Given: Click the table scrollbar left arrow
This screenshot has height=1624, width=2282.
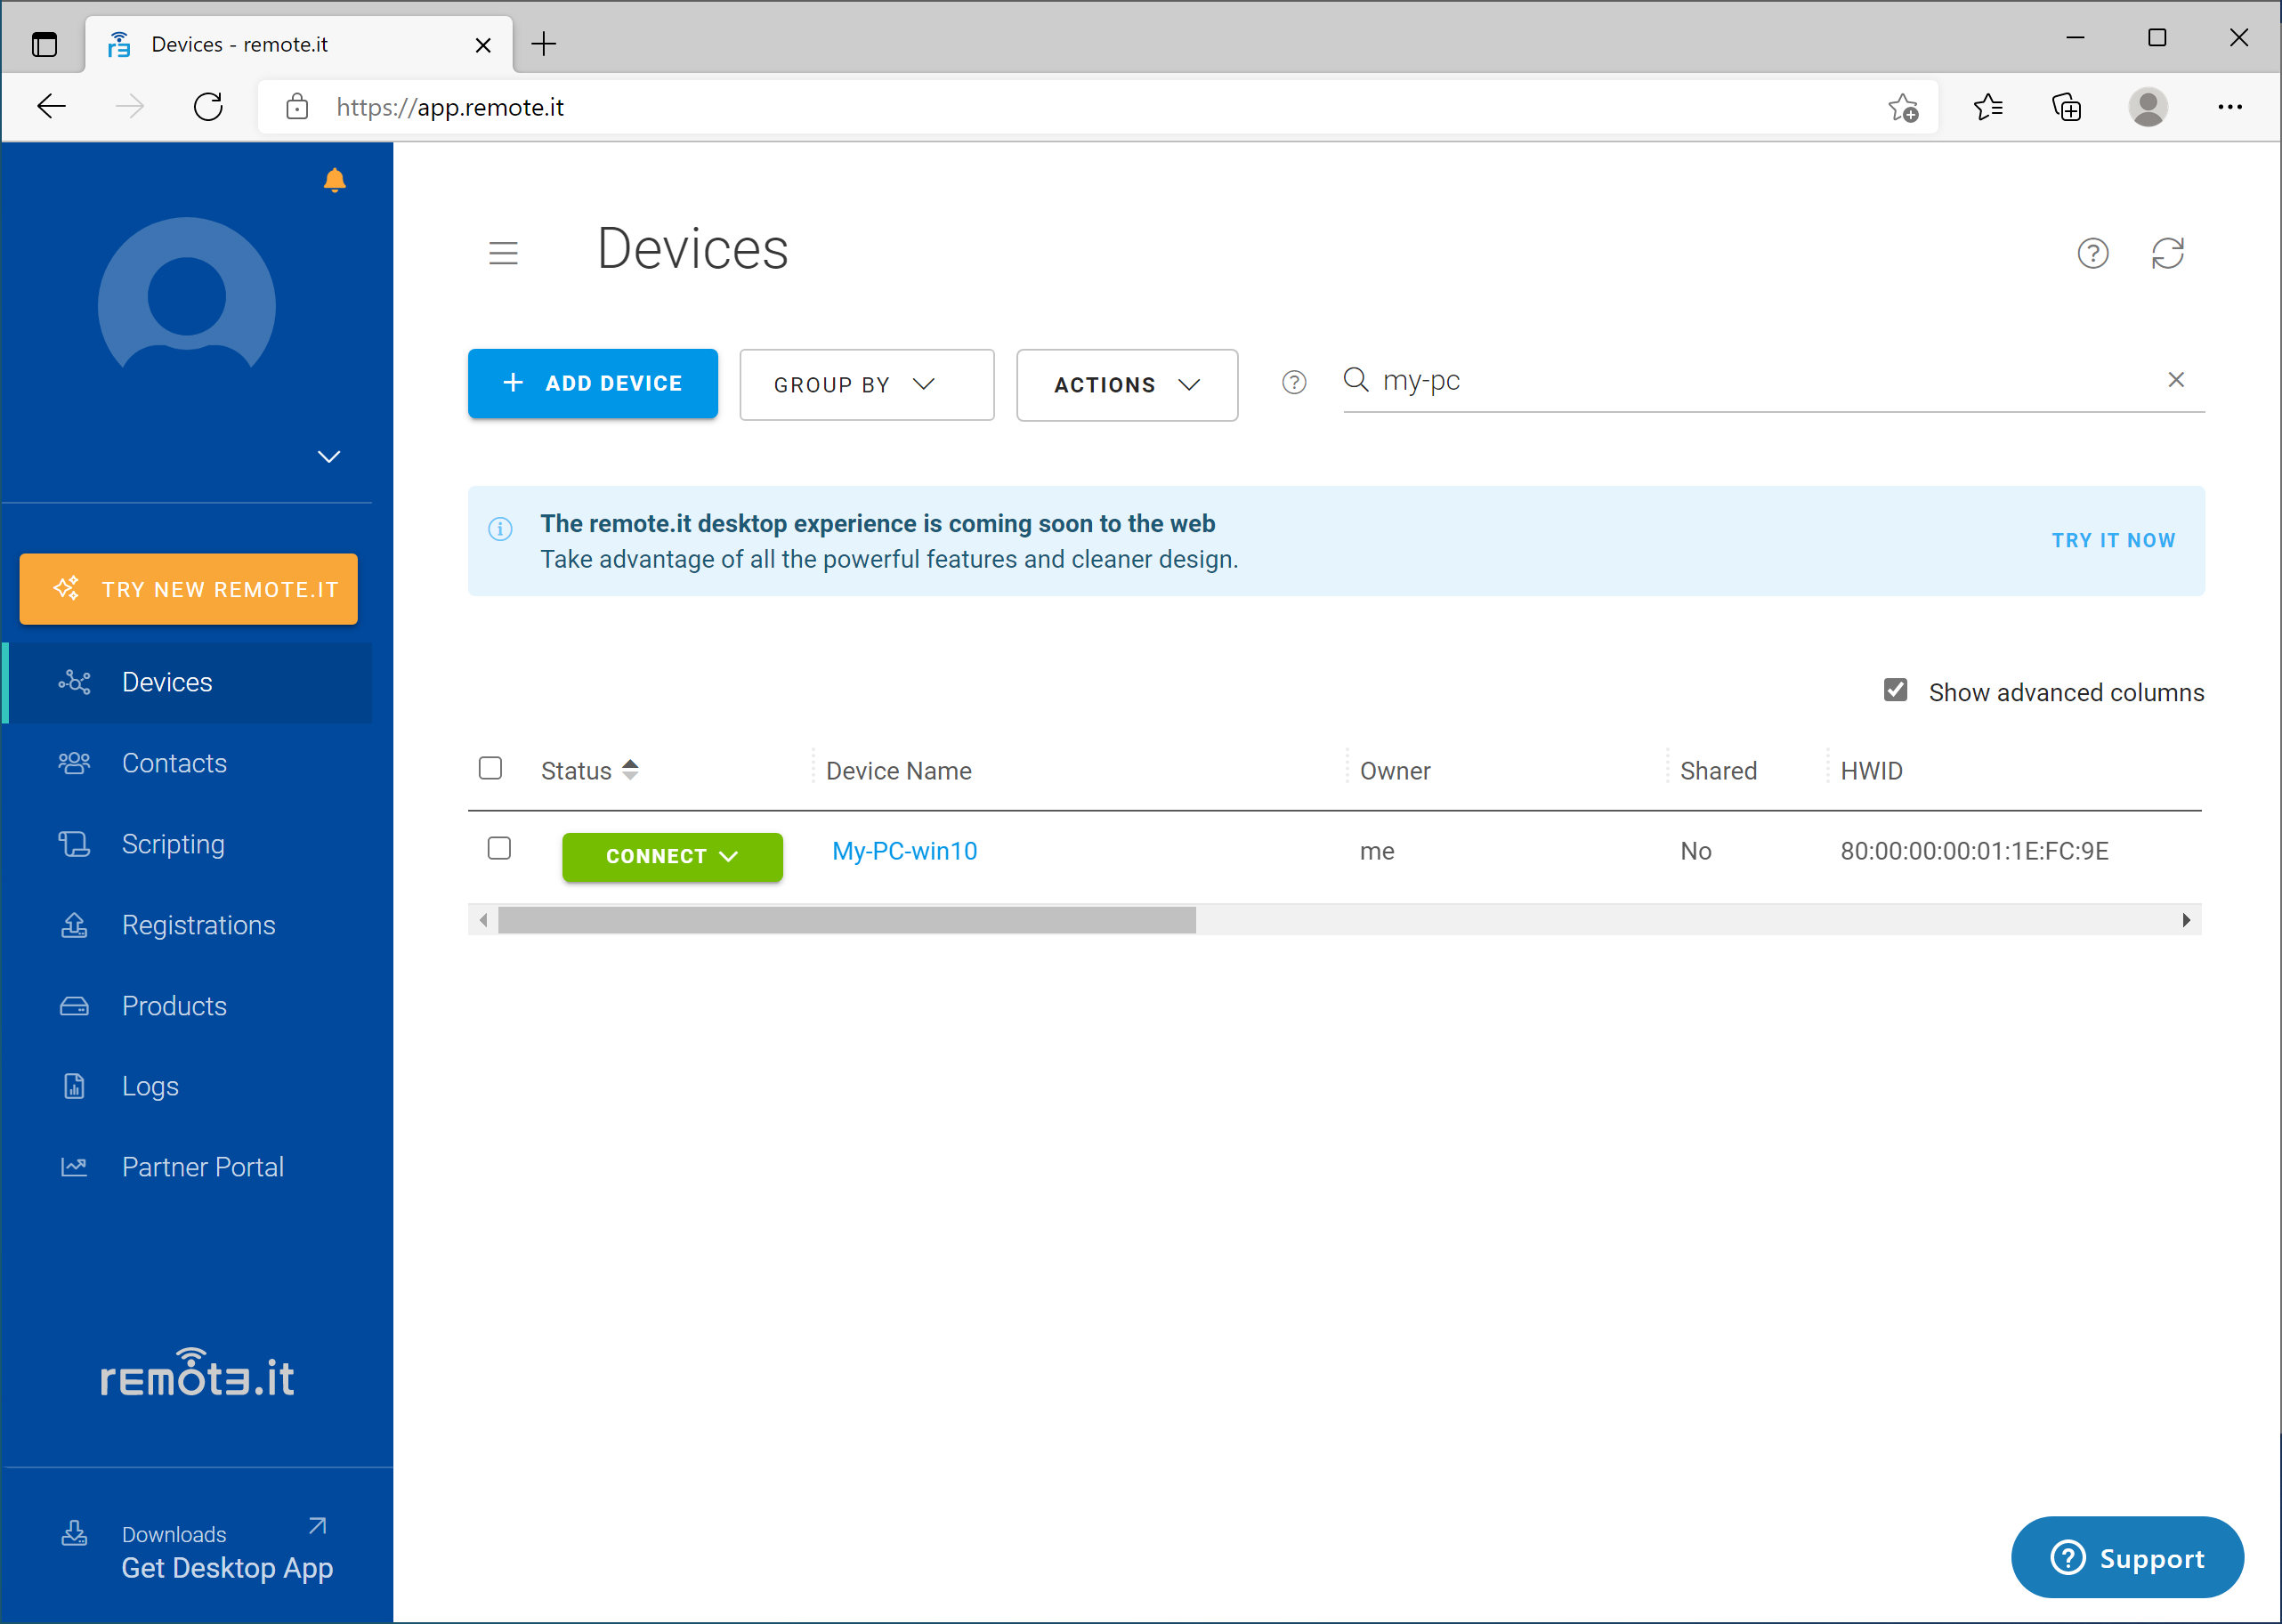Looking at the screenshot, I should coord(483,920).
